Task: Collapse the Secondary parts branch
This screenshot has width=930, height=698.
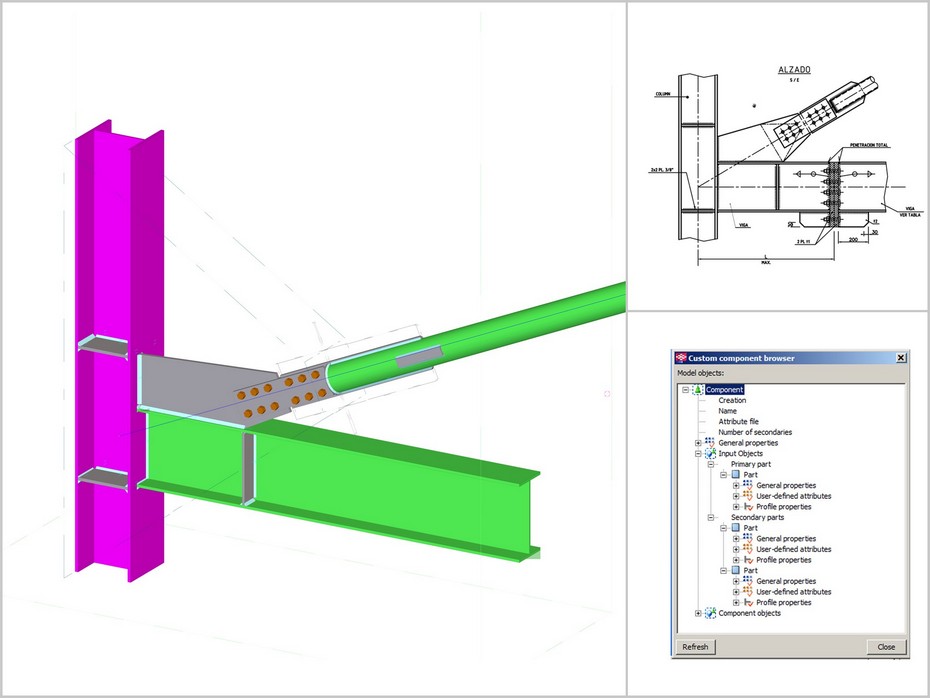Action: (x=711, y=517)
